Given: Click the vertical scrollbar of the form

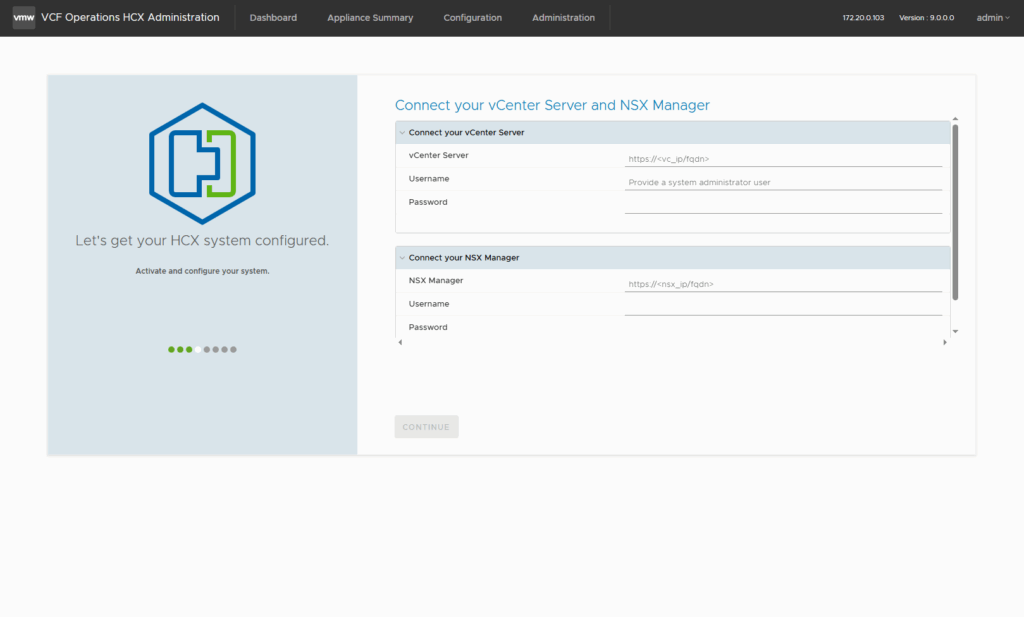Looking at the screenshot, I should point(955,210).
